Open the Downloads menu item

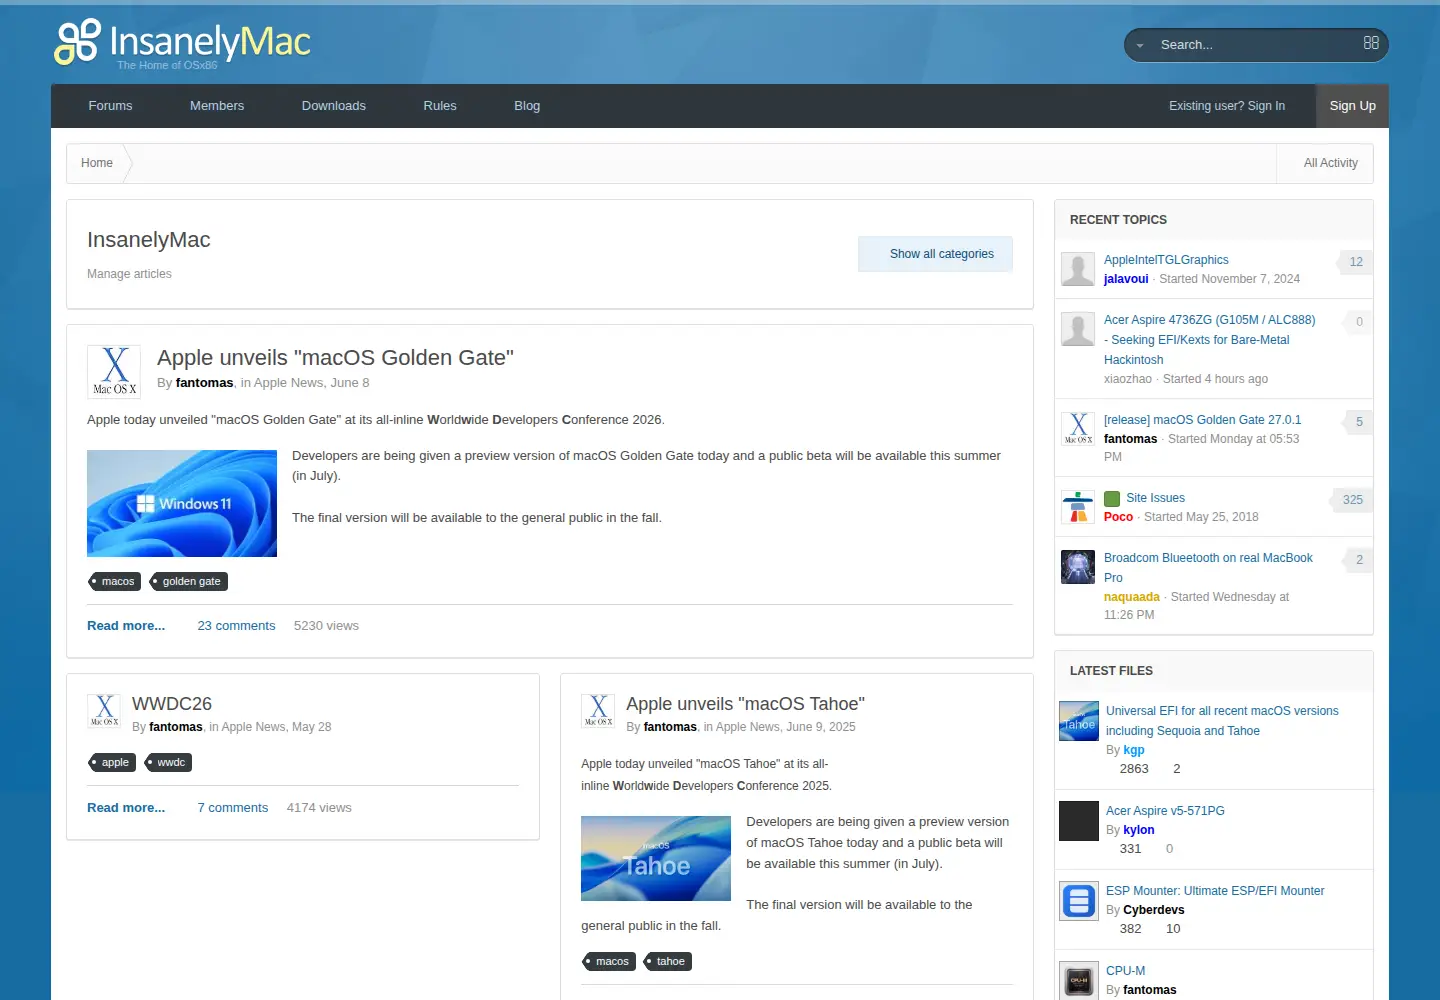pos(334,106)
